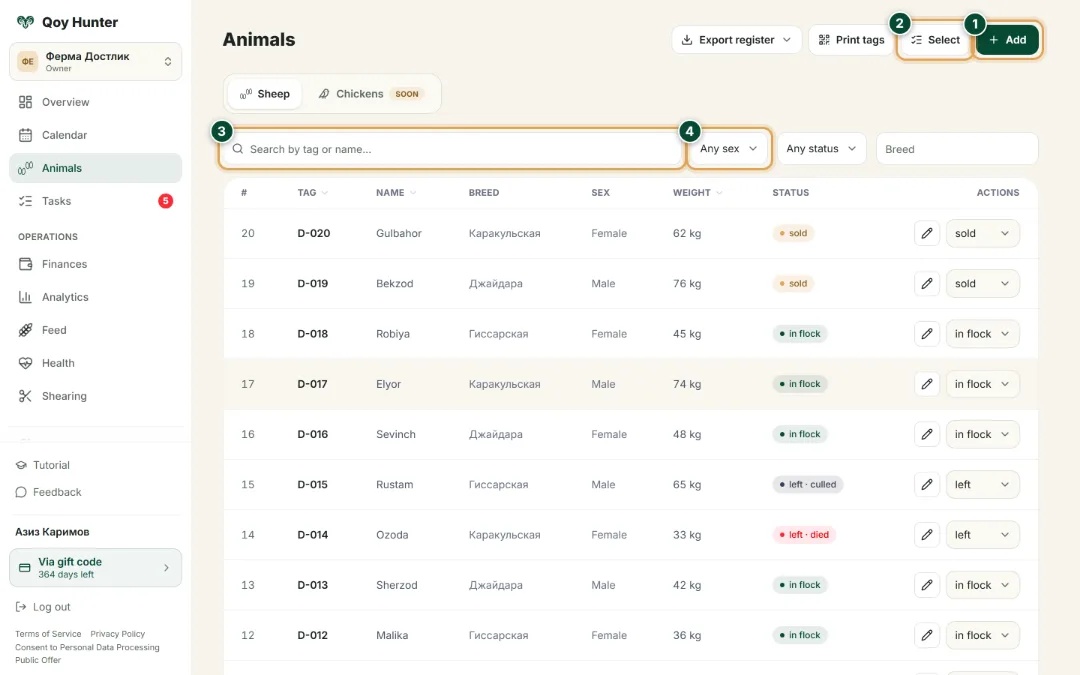Click the Breed filter field
This screenshot has height=675, width=1080.
tap(957, 149)
